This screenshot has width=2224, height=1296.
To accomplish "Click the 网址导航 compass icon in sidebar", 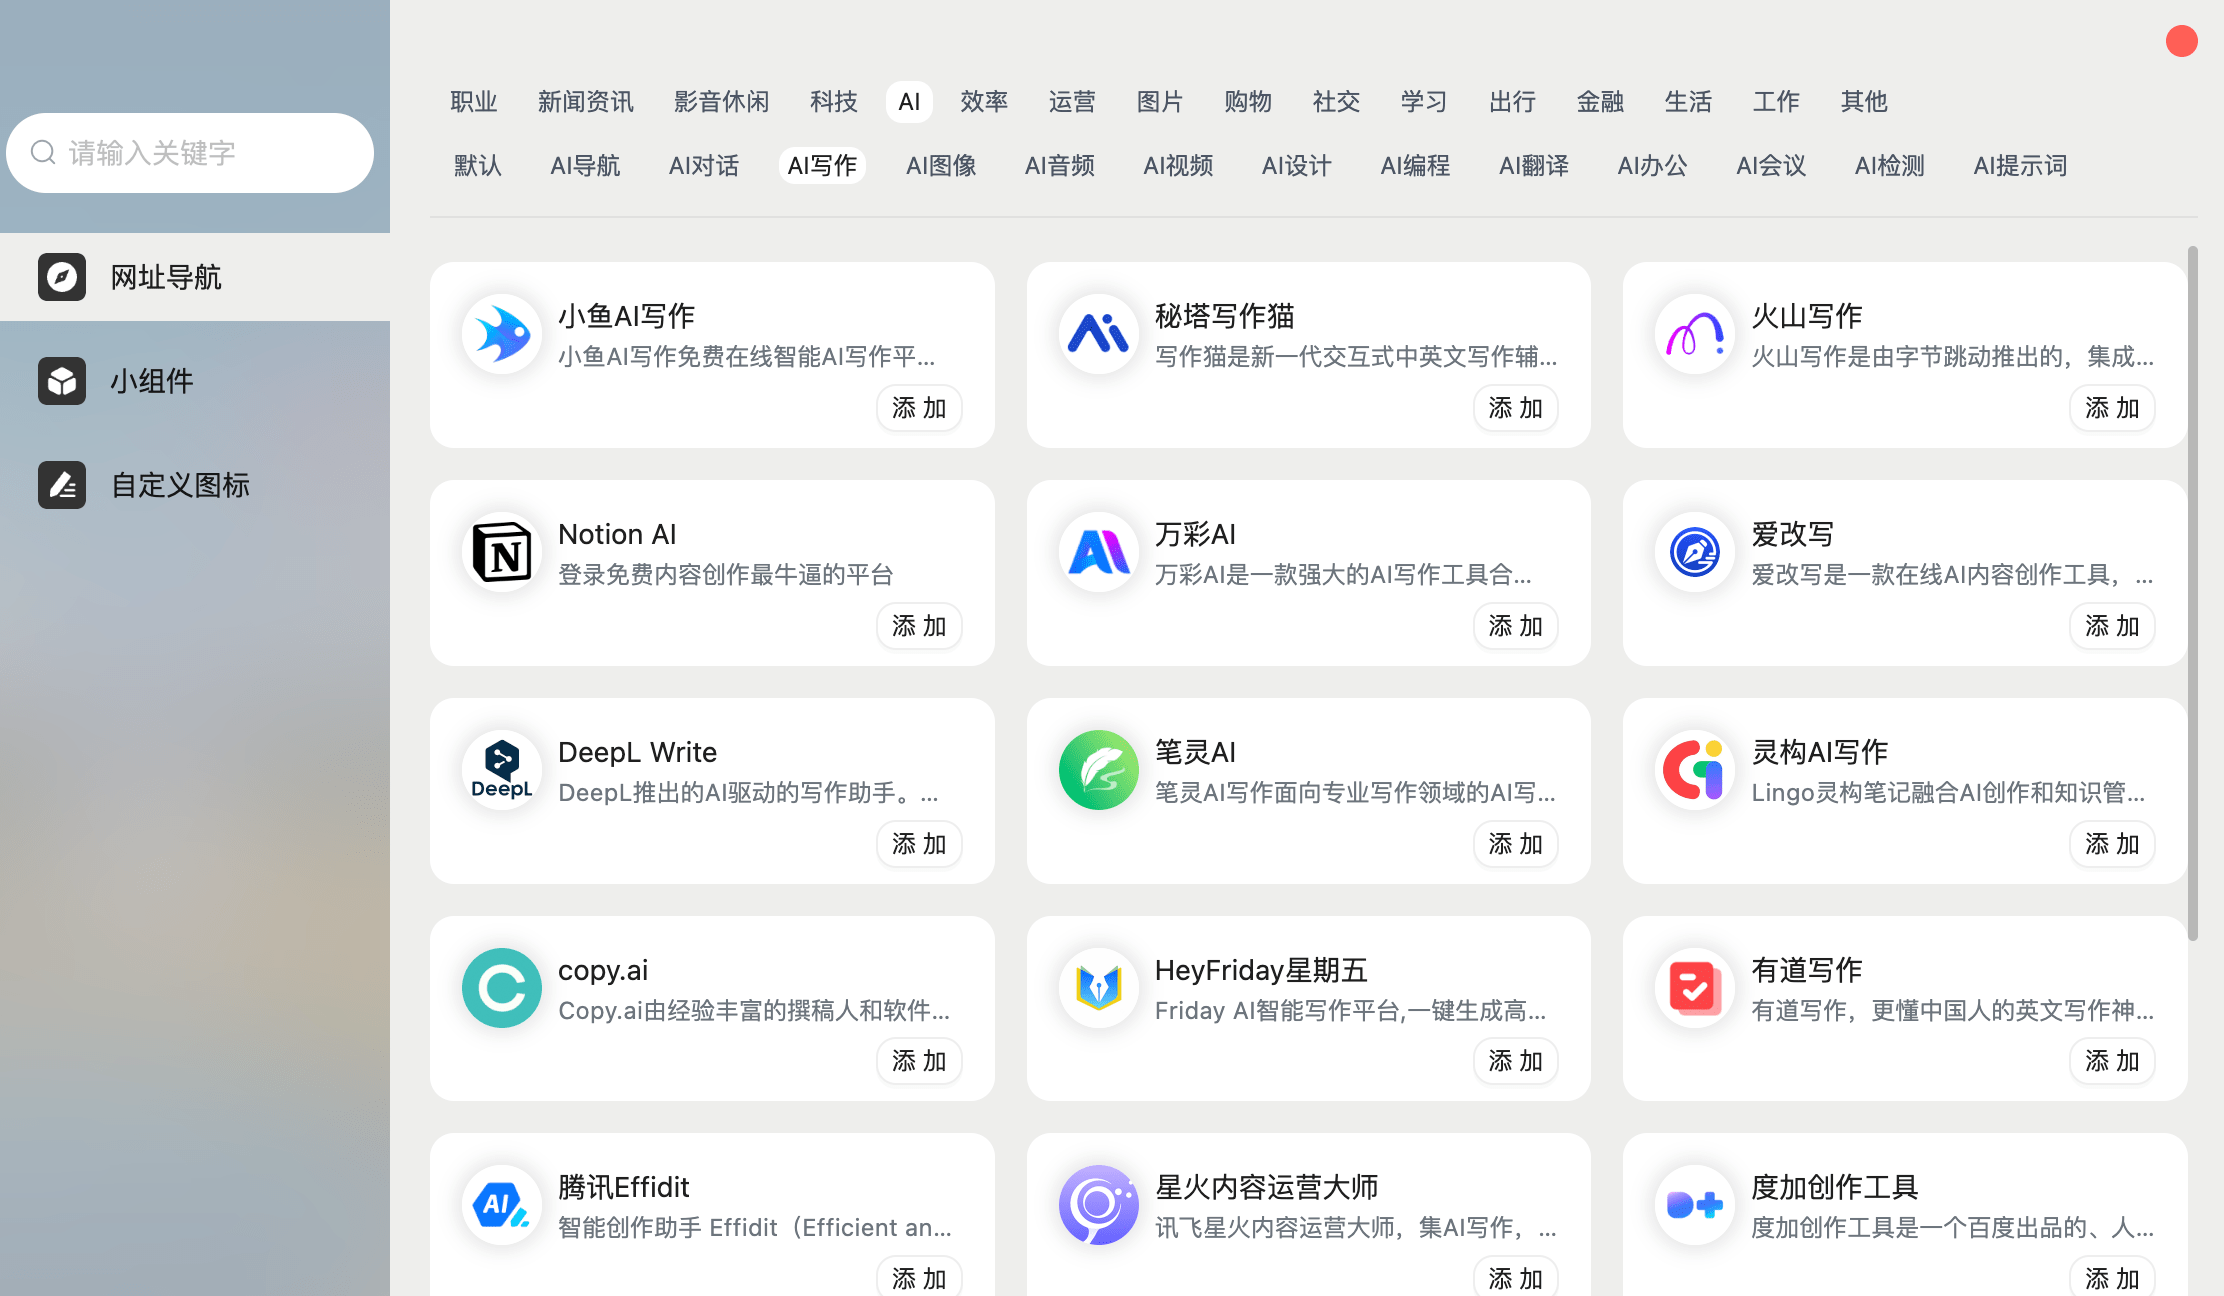I will click(x=62, y=277).
